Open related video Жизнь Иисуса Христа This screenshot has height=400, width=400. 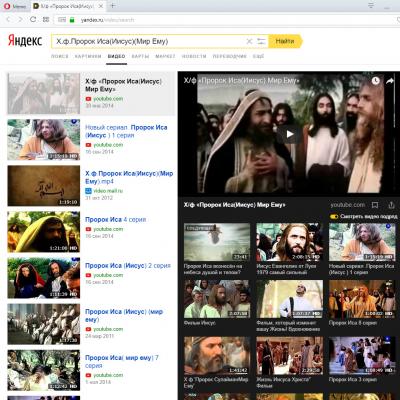pos(289,355)
